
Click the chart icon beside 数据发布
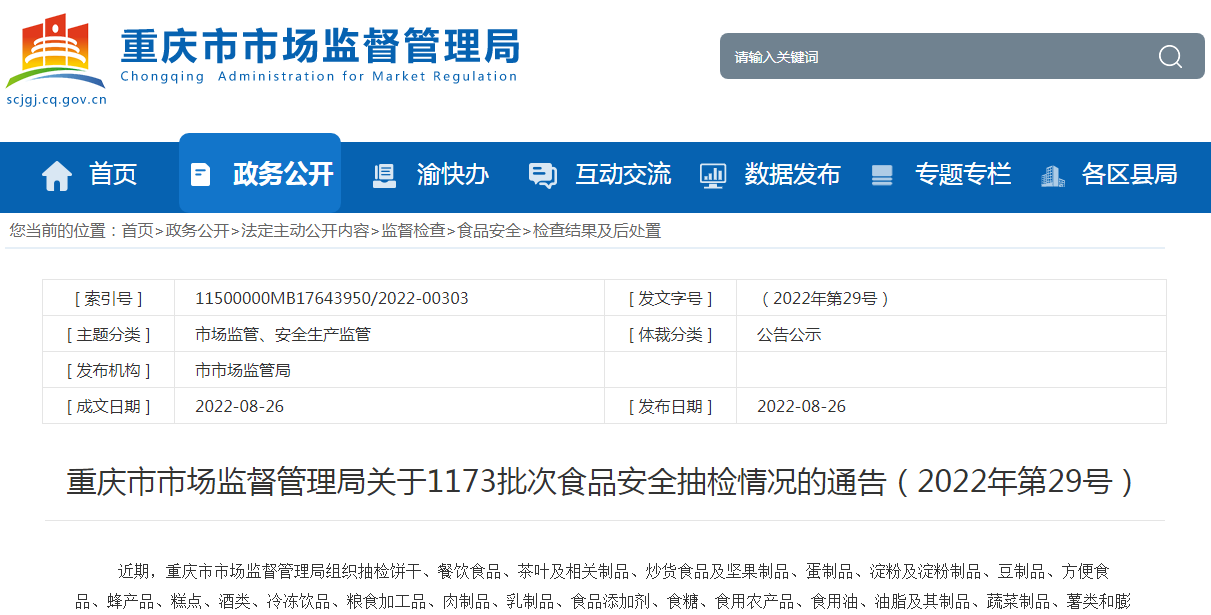[713, 176]
